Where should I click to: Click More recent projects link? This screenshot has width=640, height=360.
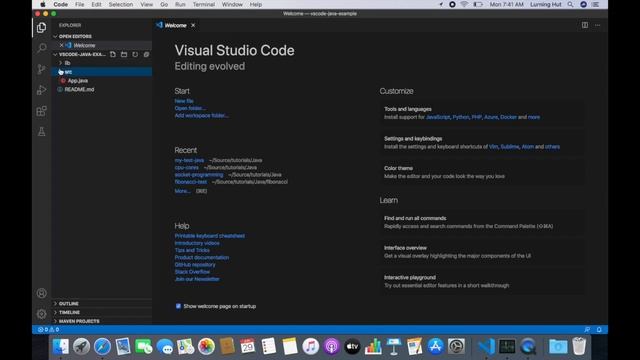182,191
